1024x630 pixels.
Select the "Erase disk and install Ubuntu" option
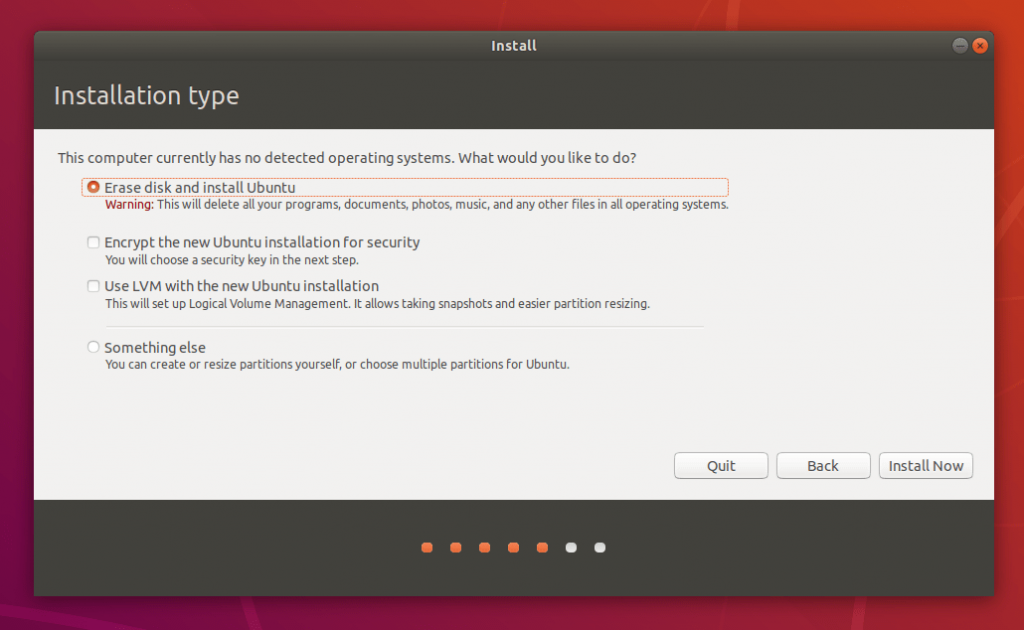[92, 187]
